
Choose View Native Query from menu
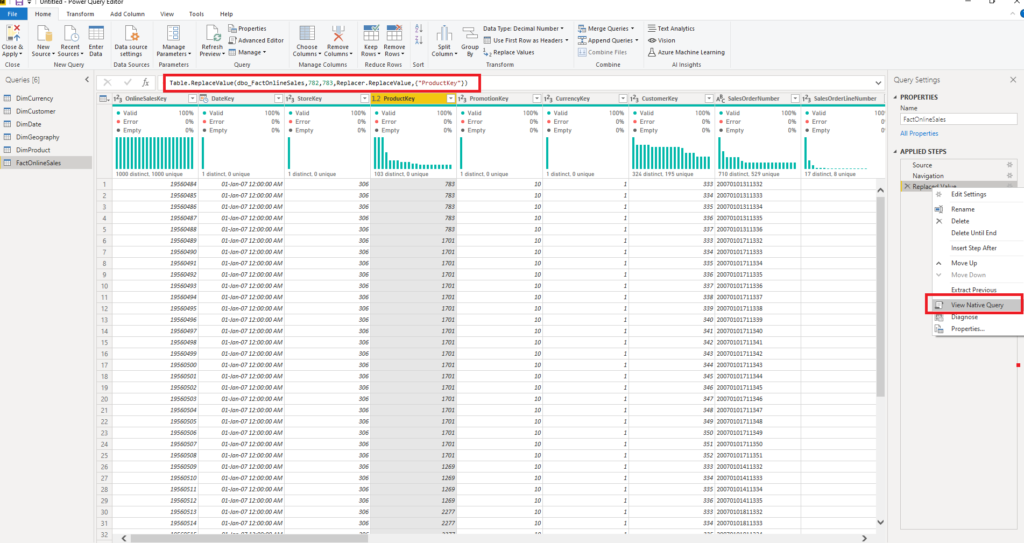[975, 305]
